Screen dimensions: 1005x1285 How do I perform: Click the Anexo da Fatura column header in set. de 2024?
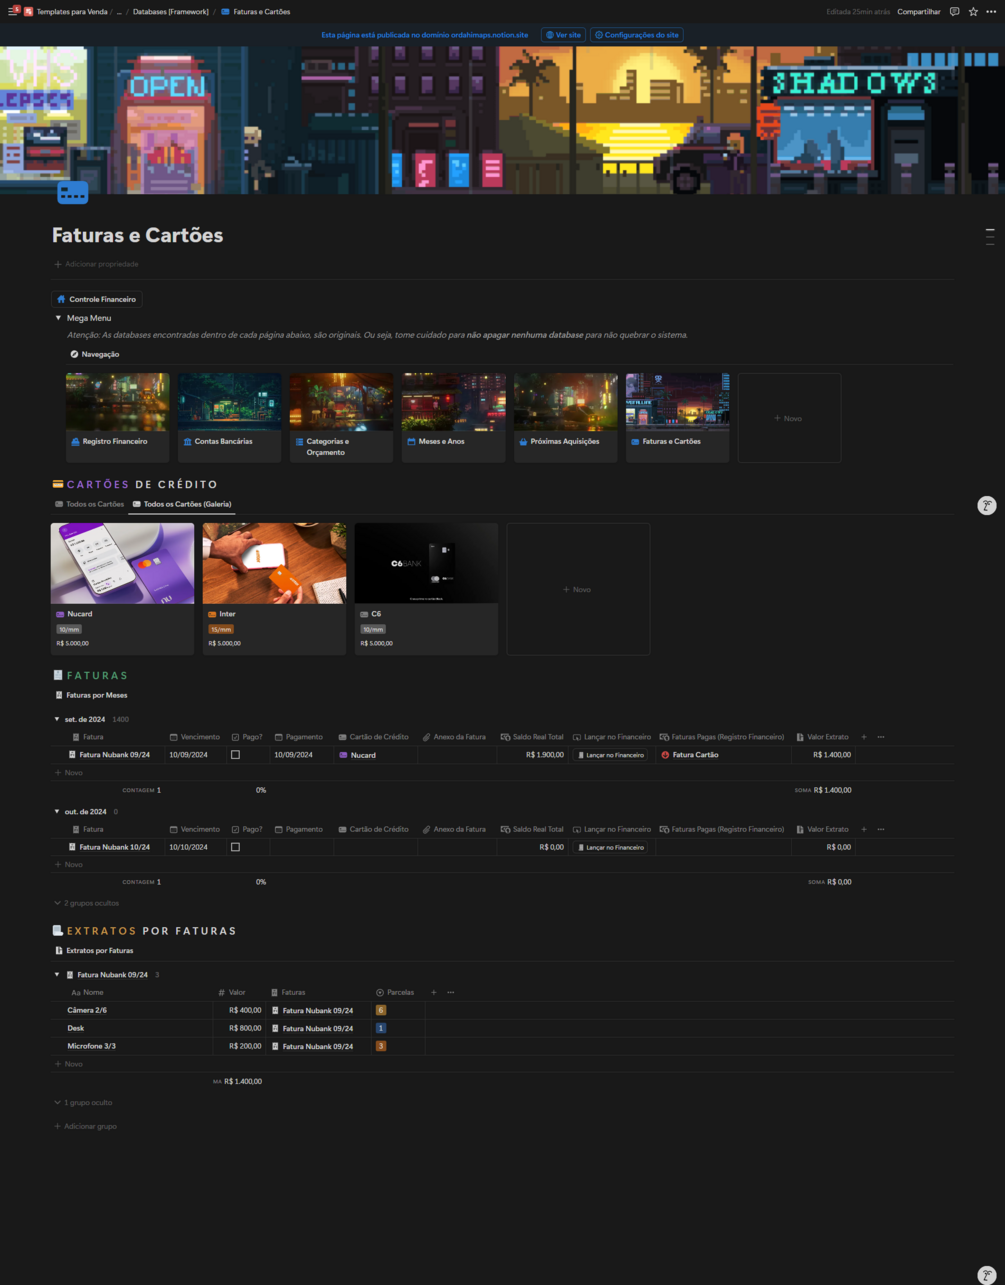point(454,737)
